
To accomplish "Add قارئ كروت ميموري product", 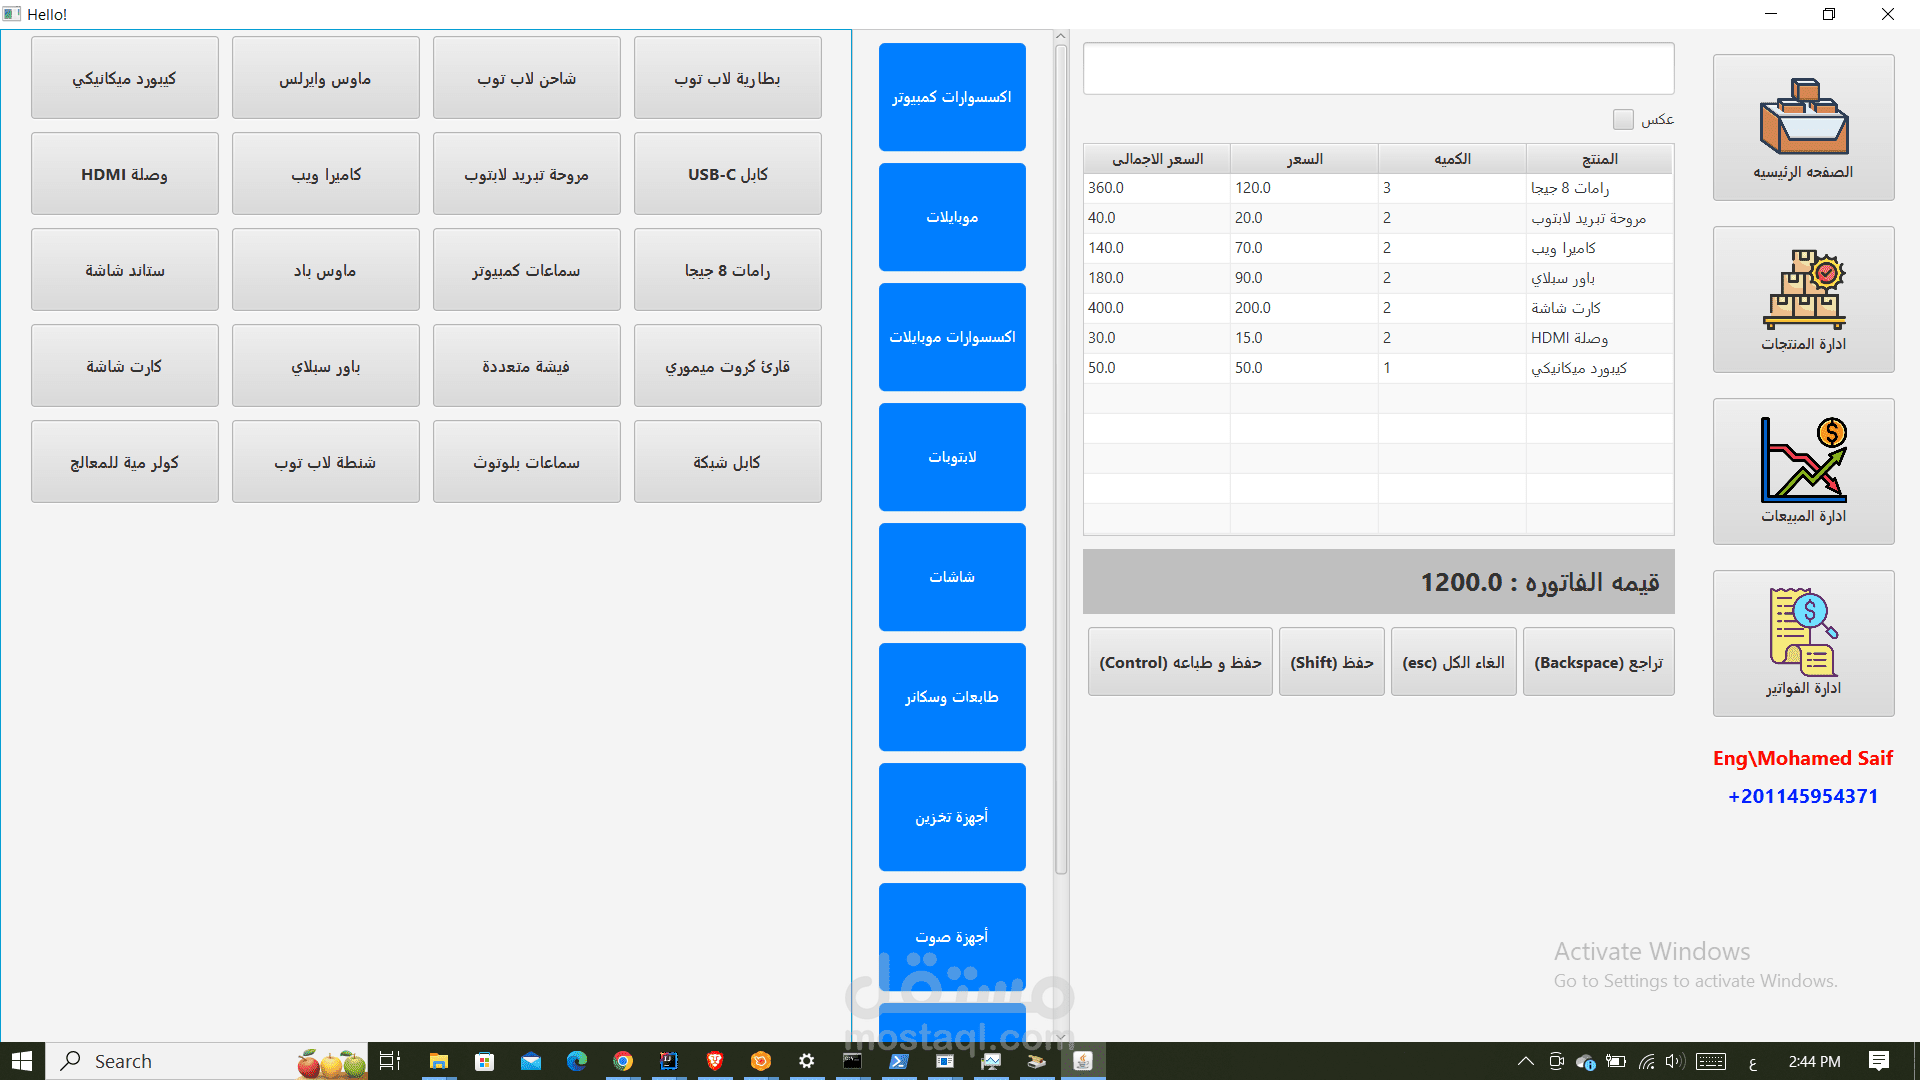I will point(728,366).
